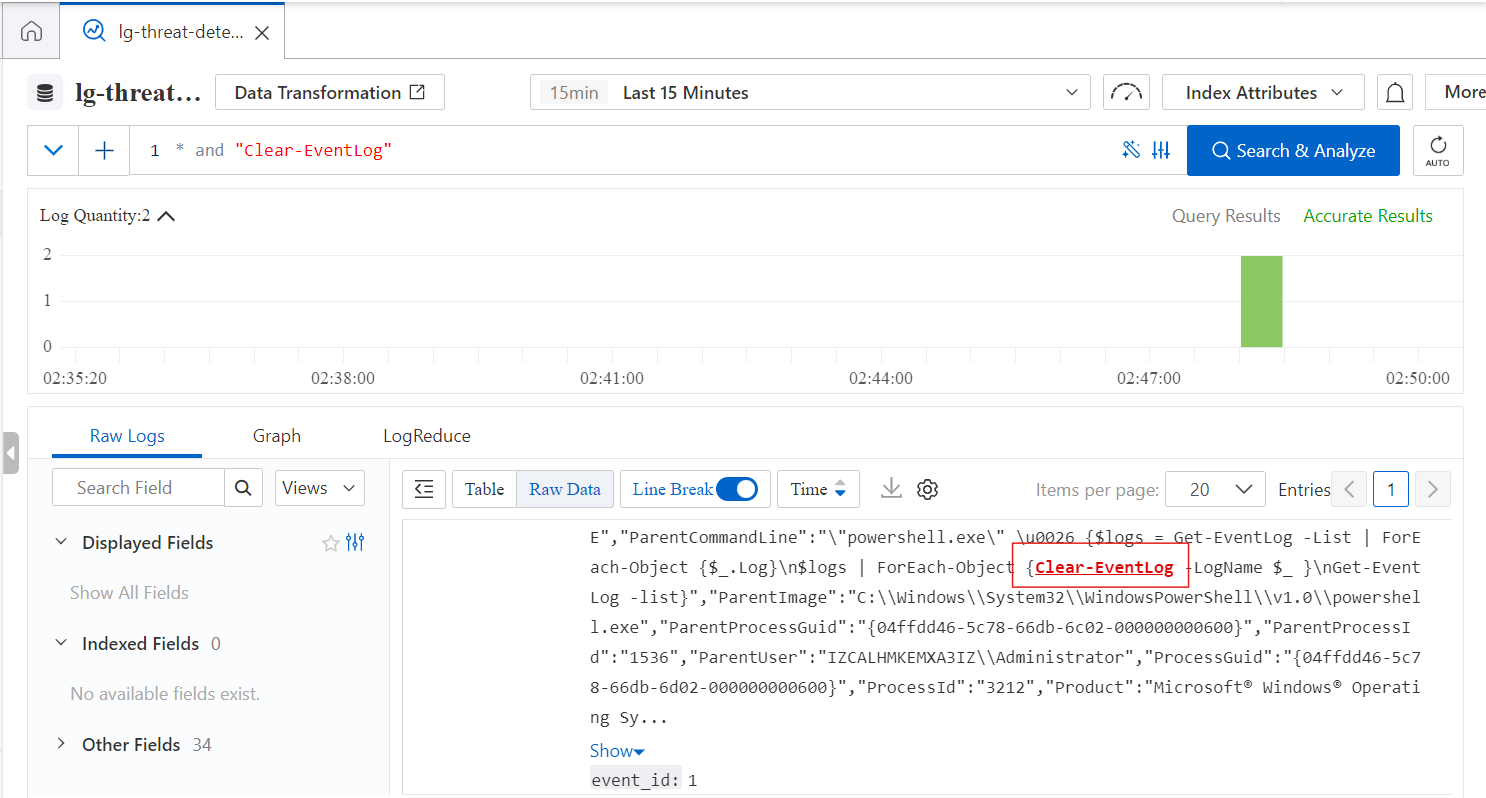This screenshot has width=1486, height=798.
Task: Open the Last 15 Minutes time range dropdown
Action: [810, 93]
